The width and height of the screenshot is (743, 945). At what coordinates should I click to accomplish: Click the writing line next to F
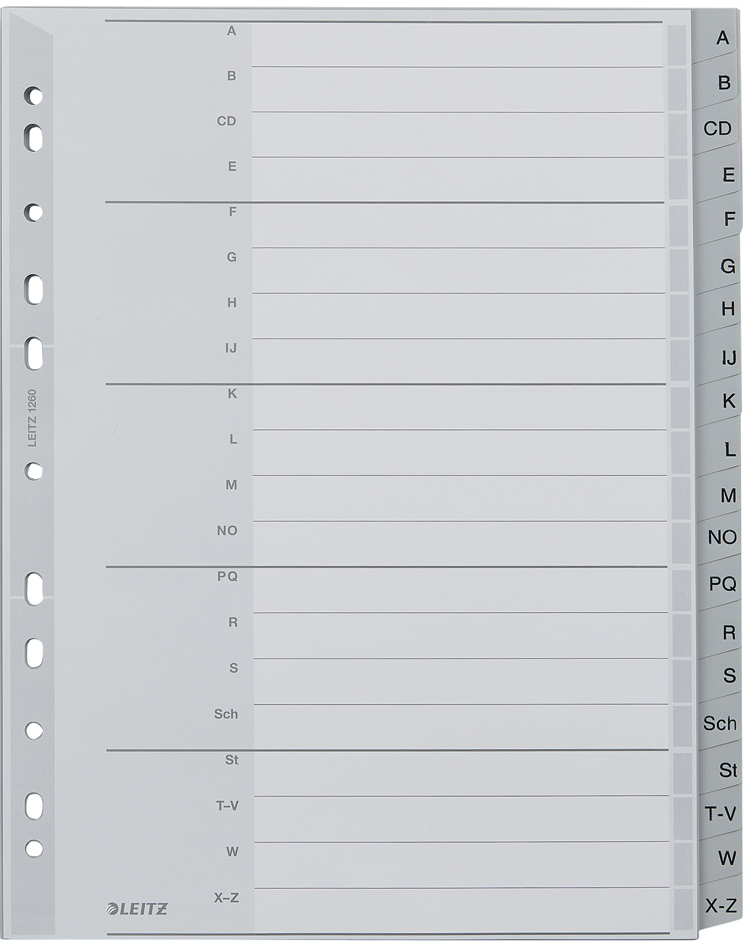tap(458, 225)
